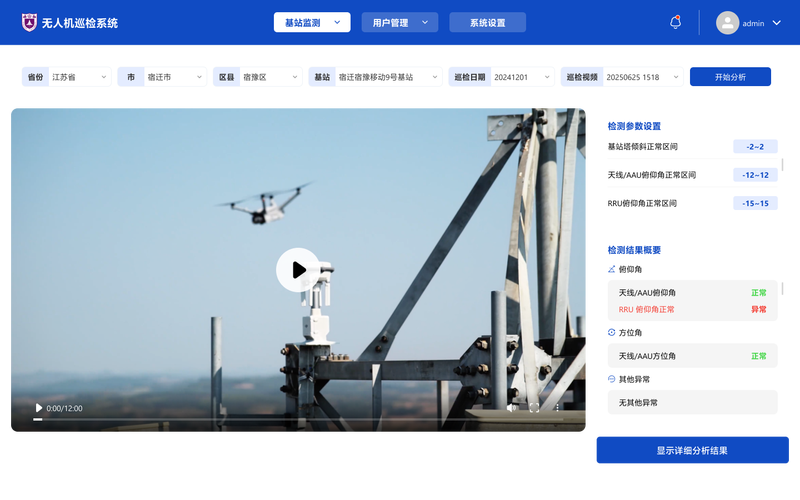
Task: Open the 用户管理 menu
Action: coord(399,22)
